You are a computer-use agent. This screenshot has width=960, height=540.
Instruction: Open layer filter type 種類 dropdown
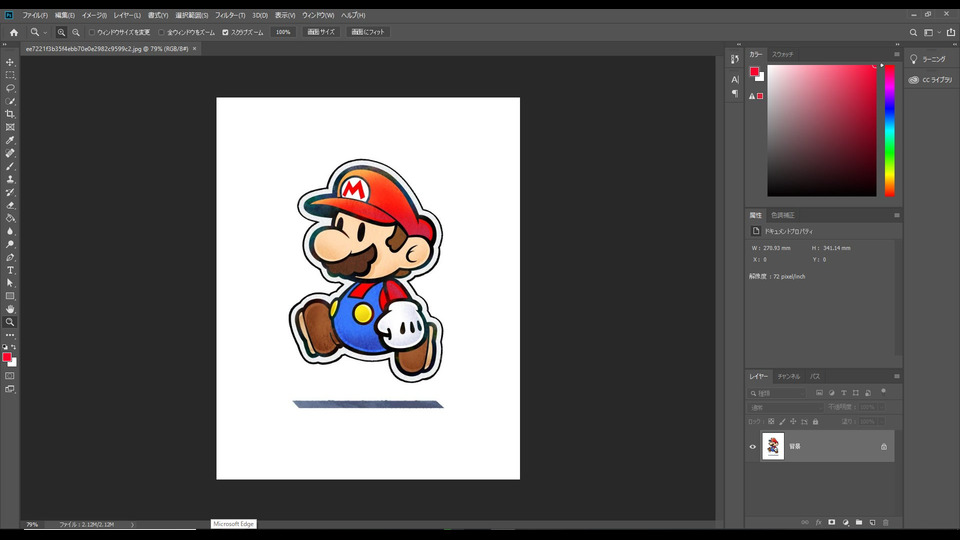(778, 393)
